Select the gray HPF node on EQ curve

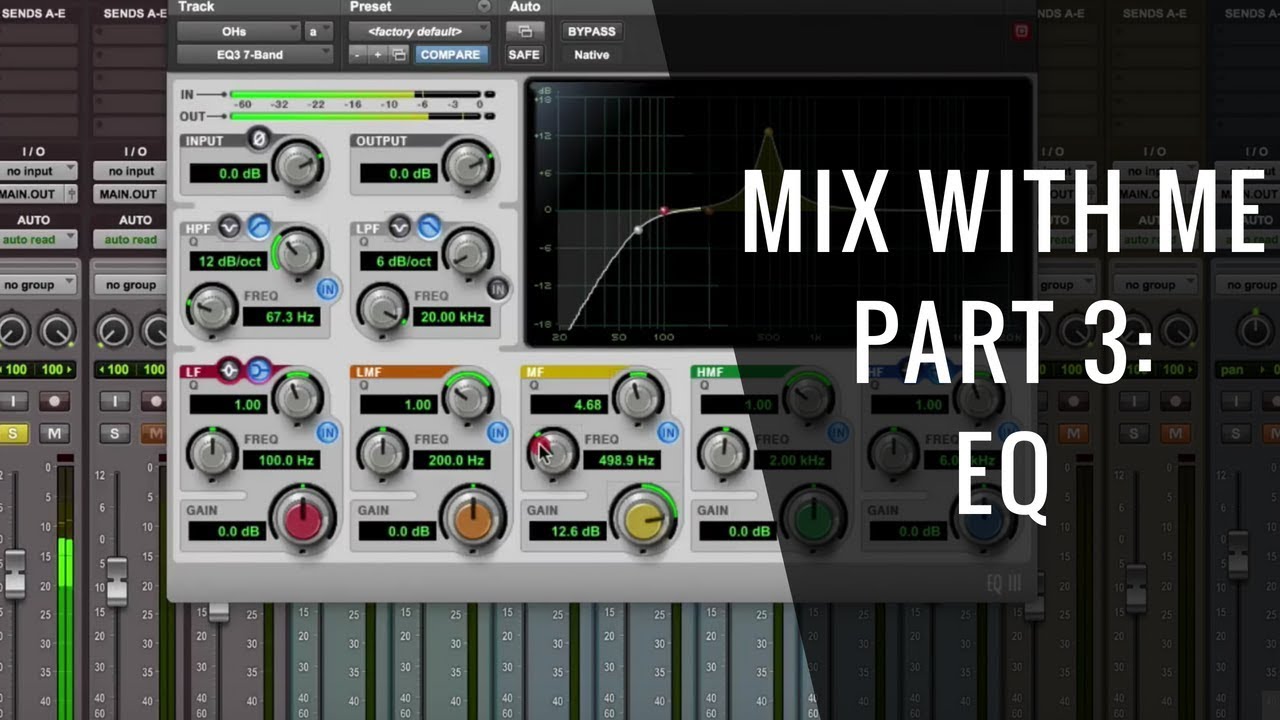point(638,230)
